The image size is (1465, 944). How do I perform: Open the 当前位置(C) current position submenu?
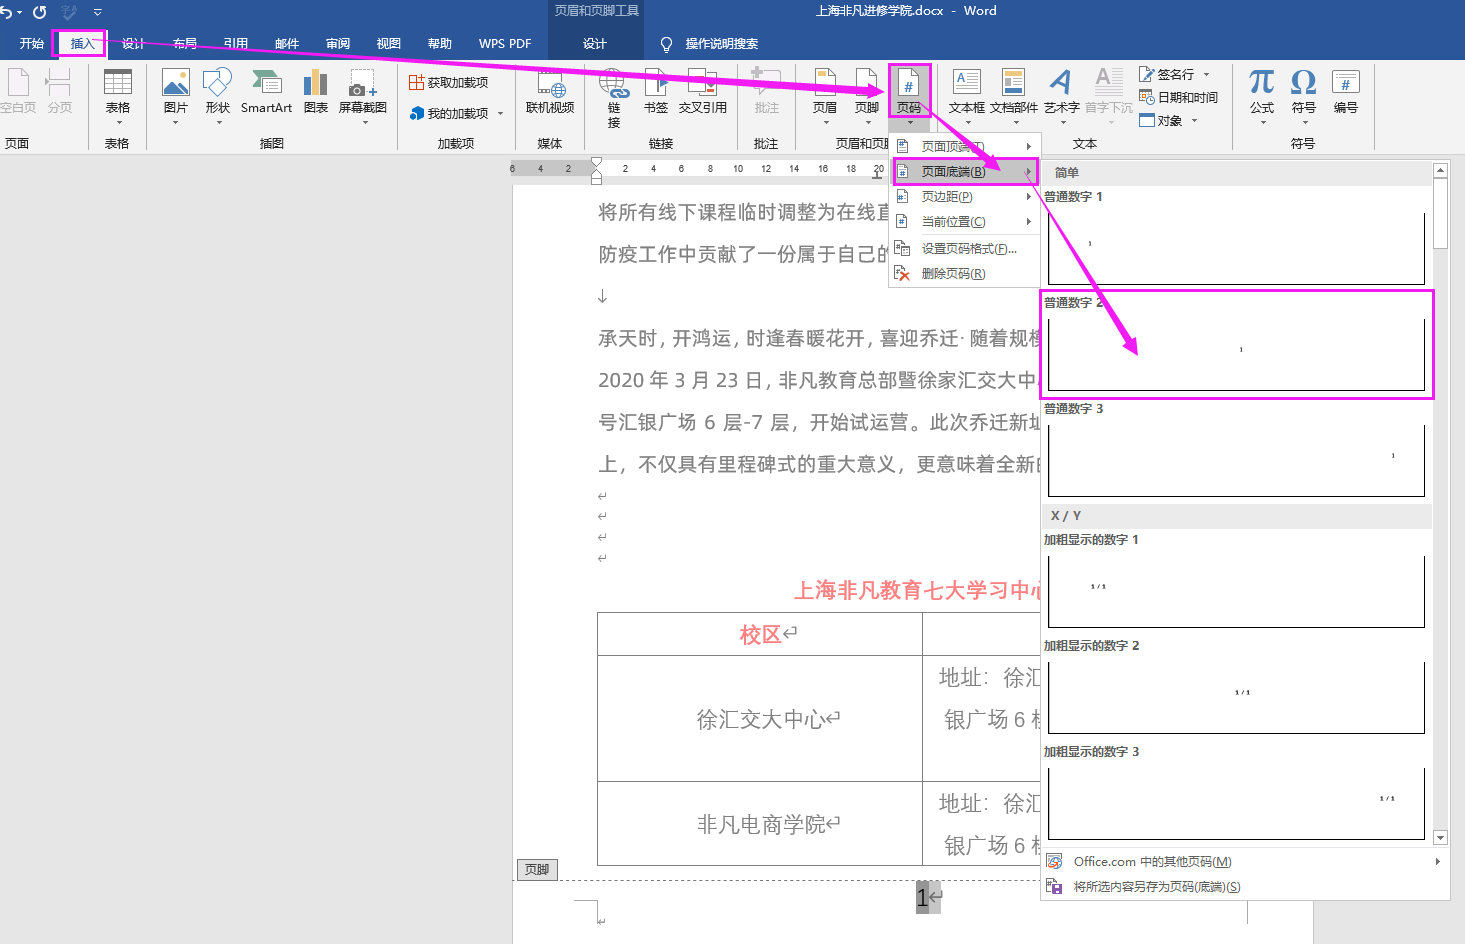966,221
